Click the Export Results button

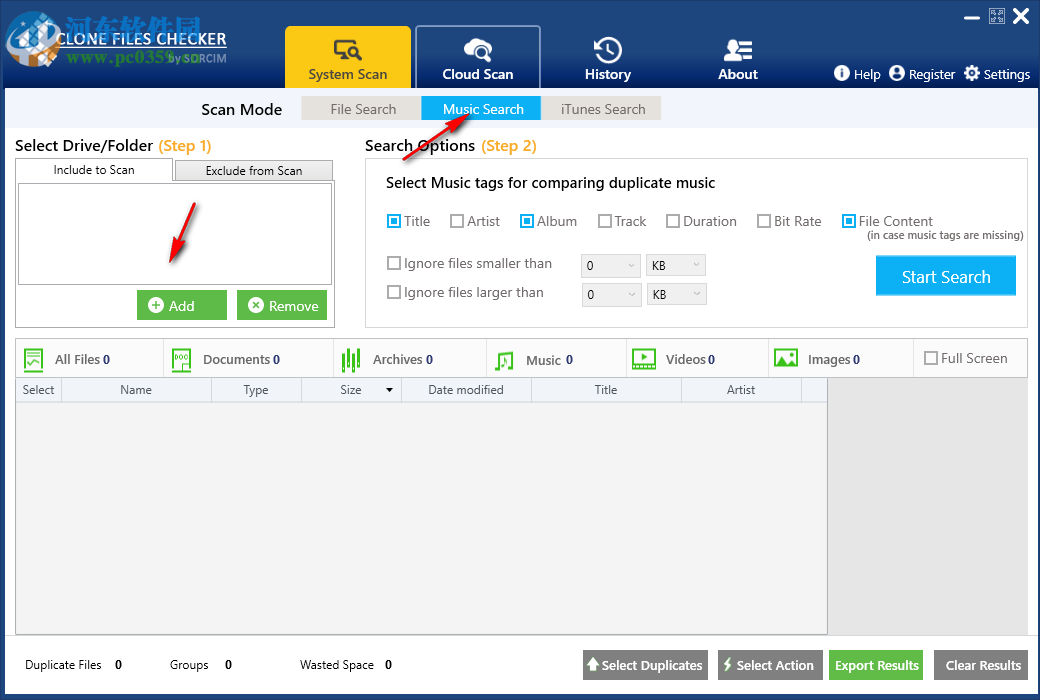[876, 665]
